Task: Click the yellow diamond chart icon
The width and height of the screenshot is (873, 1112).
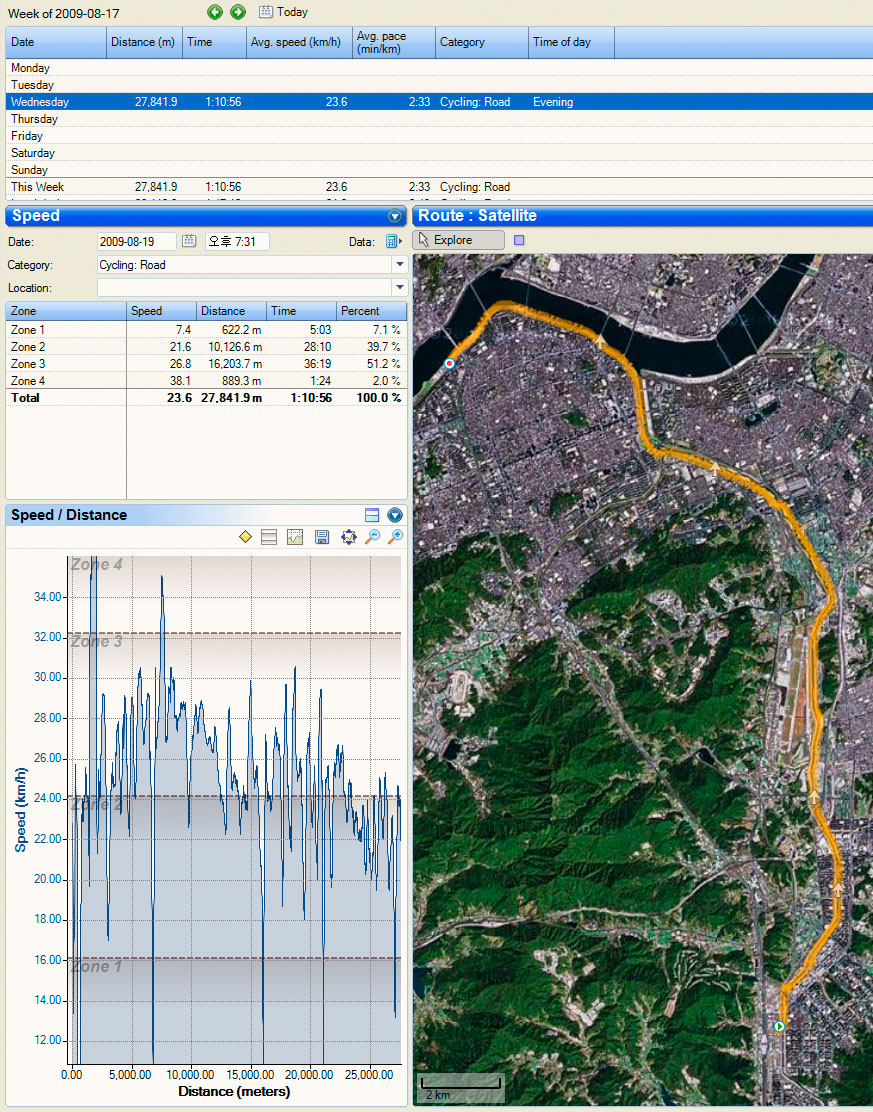Action: 246,538
